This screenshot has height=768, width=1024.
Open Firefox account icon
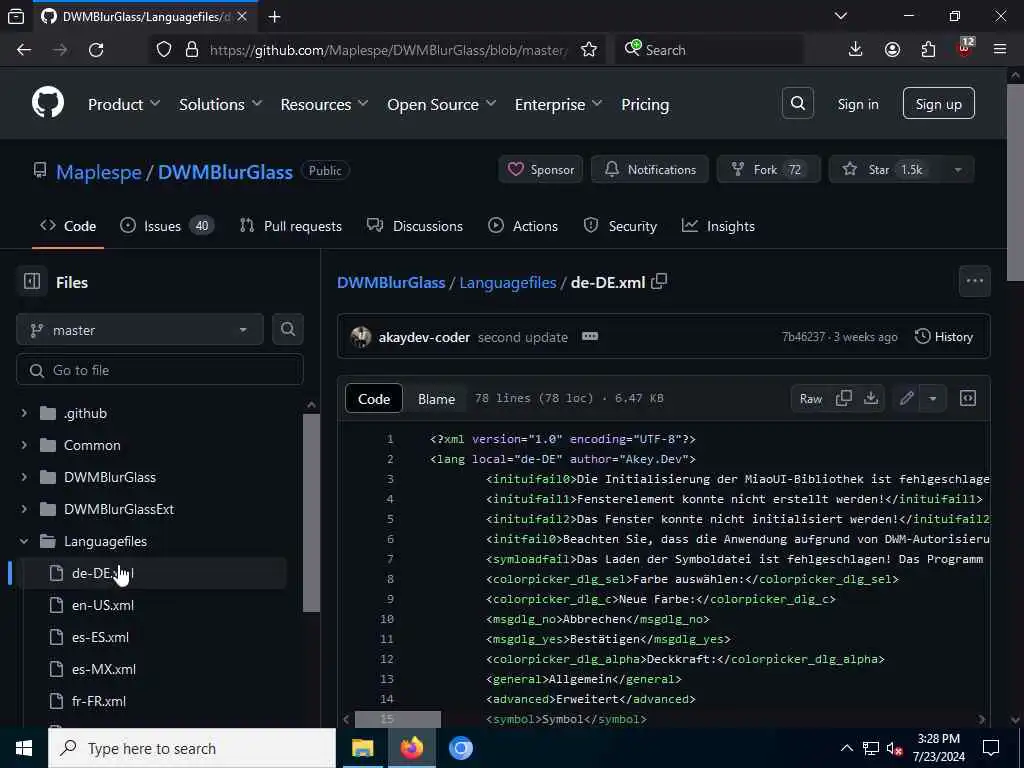892,50
